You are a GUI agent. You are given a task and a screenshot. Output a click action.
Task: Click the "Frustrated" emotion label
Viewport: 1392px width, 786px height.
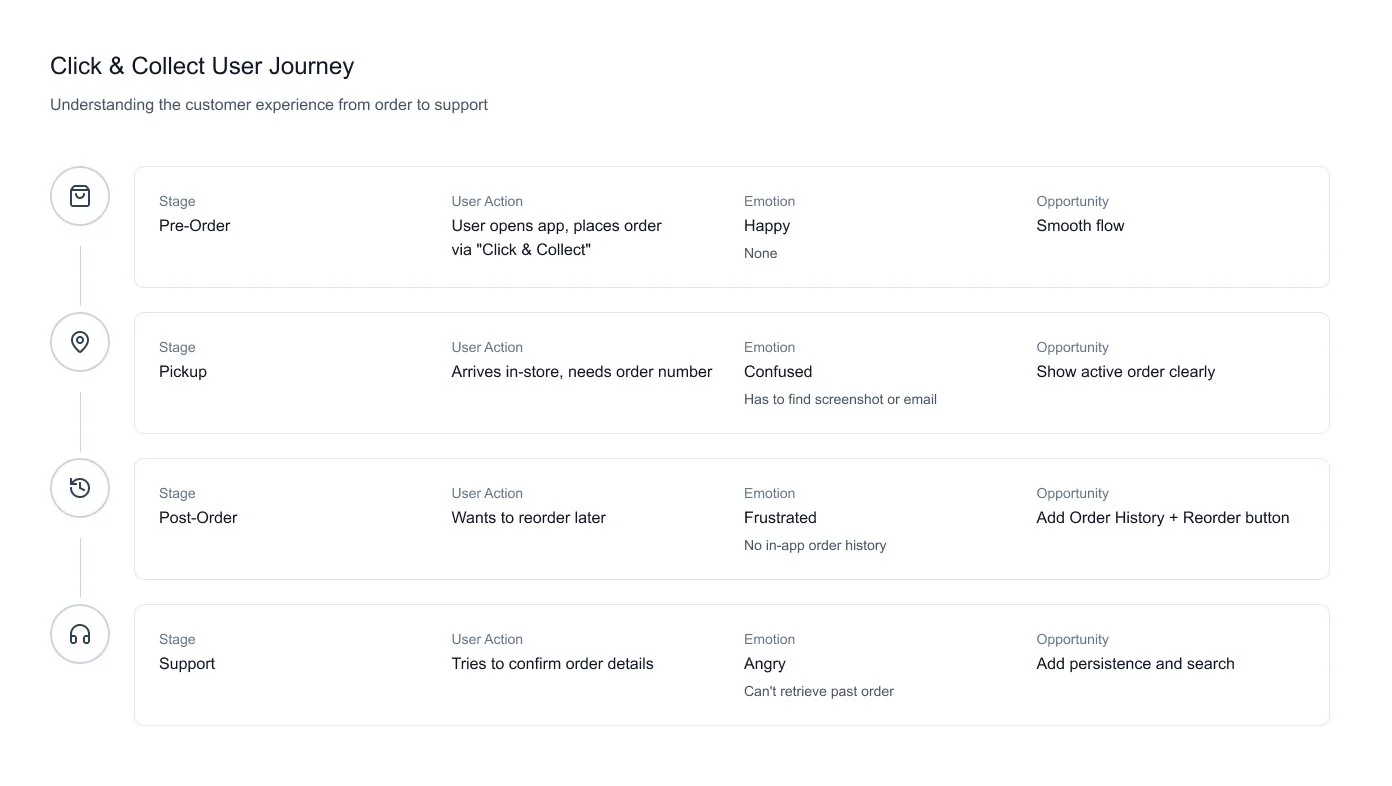(780, 518)
